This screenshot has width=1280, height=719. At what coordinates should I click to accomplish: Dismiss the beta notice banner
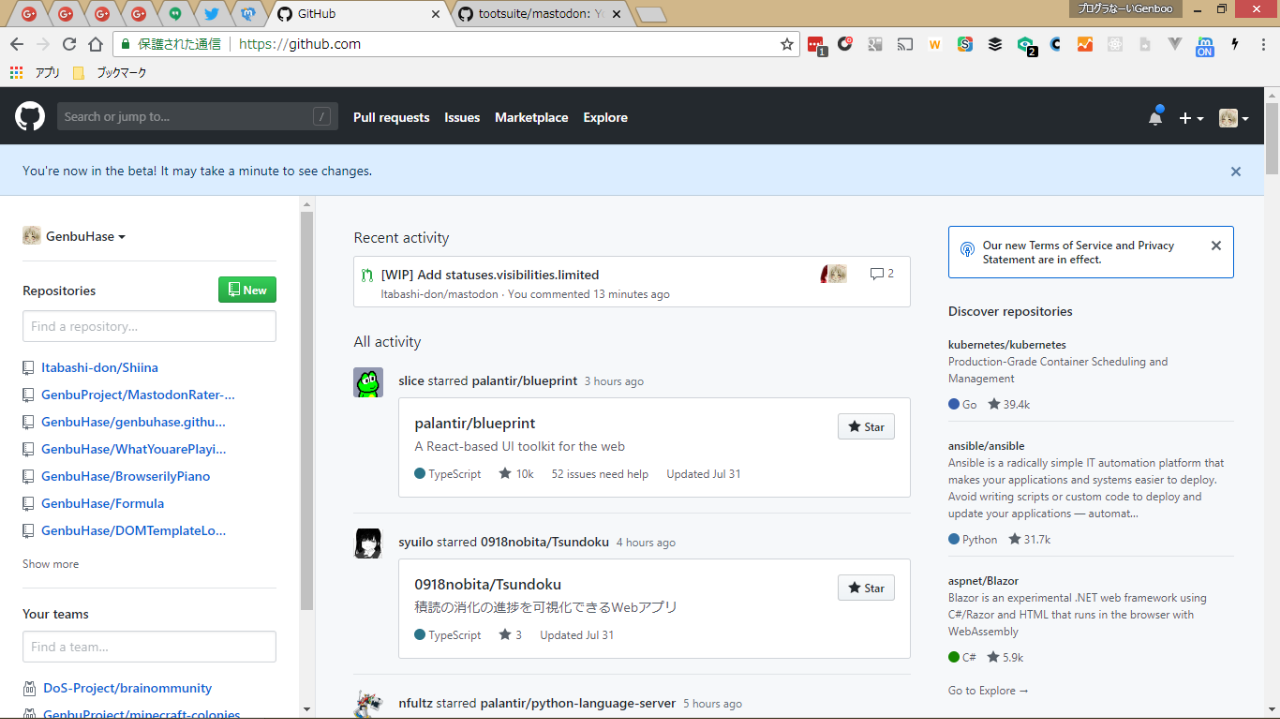click(1235, 171)
